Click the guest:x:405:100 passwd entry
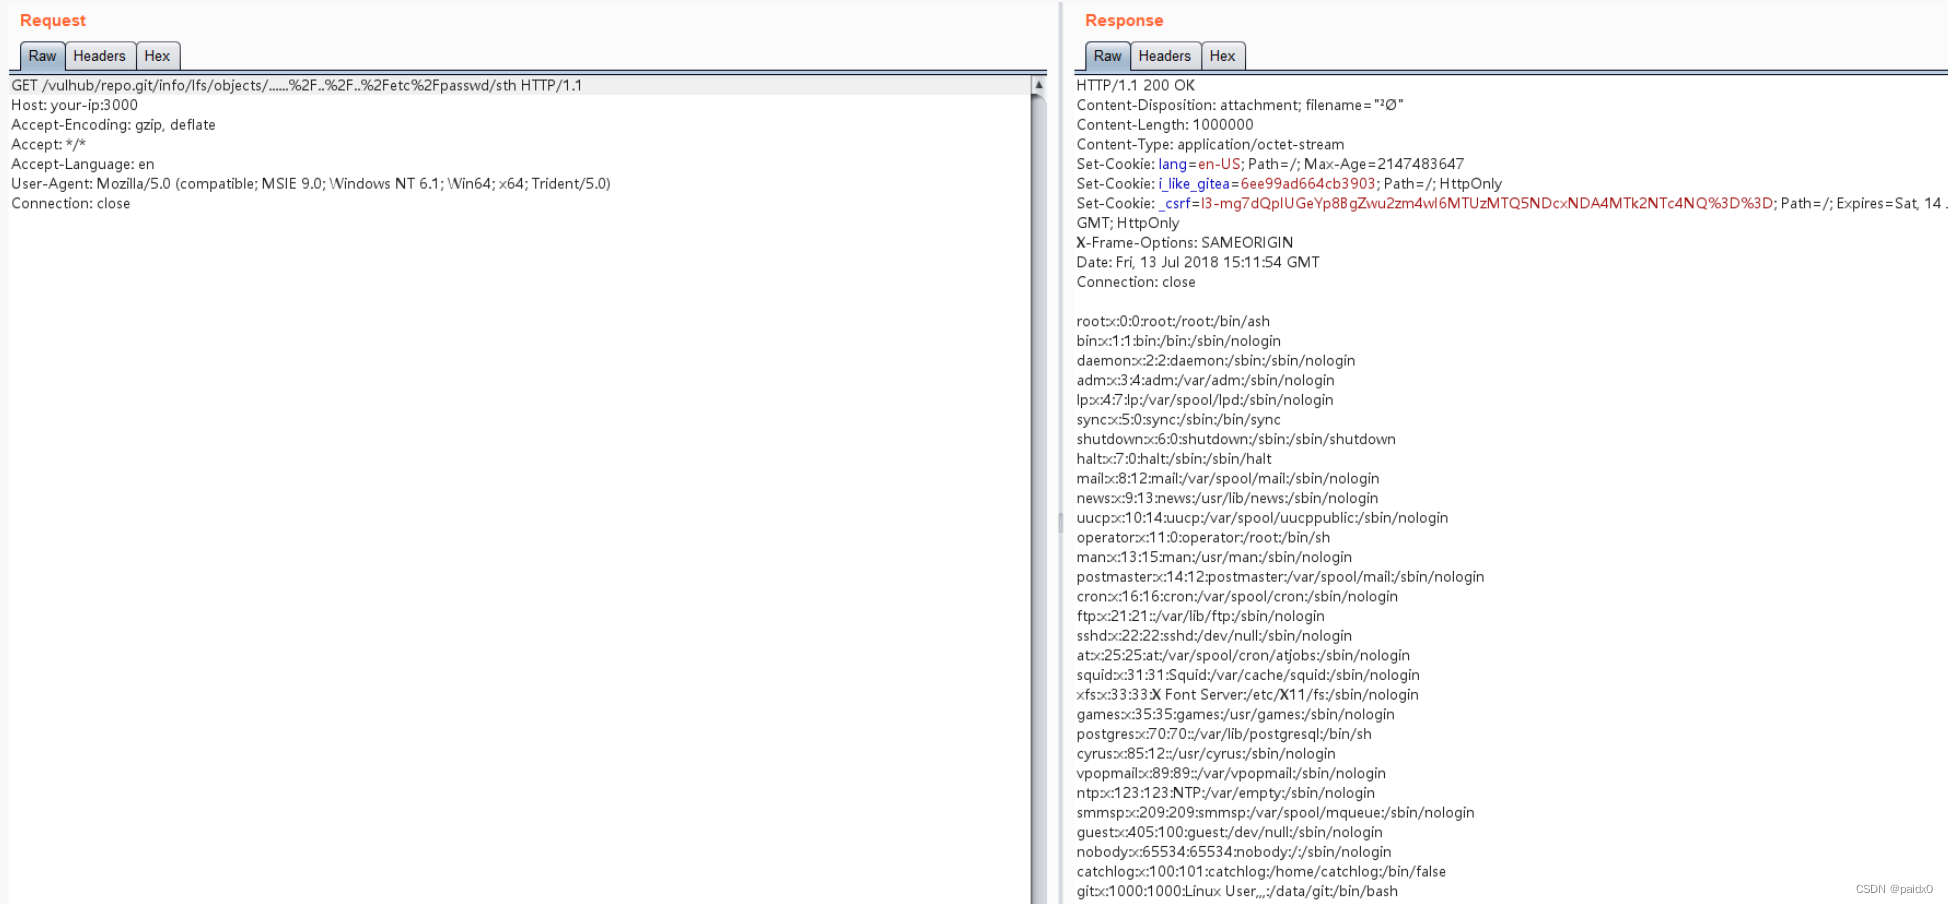Screen dimensions: 1948x904 click(x=1230, y=832)
